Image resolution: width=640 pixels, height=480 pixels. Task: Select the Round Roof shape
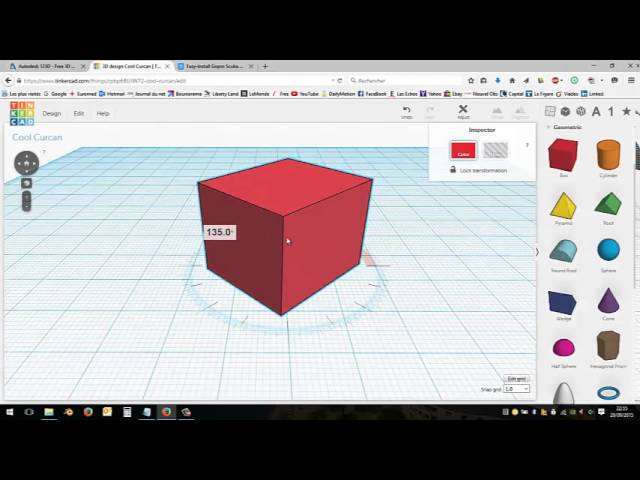[x=563, y=251]
